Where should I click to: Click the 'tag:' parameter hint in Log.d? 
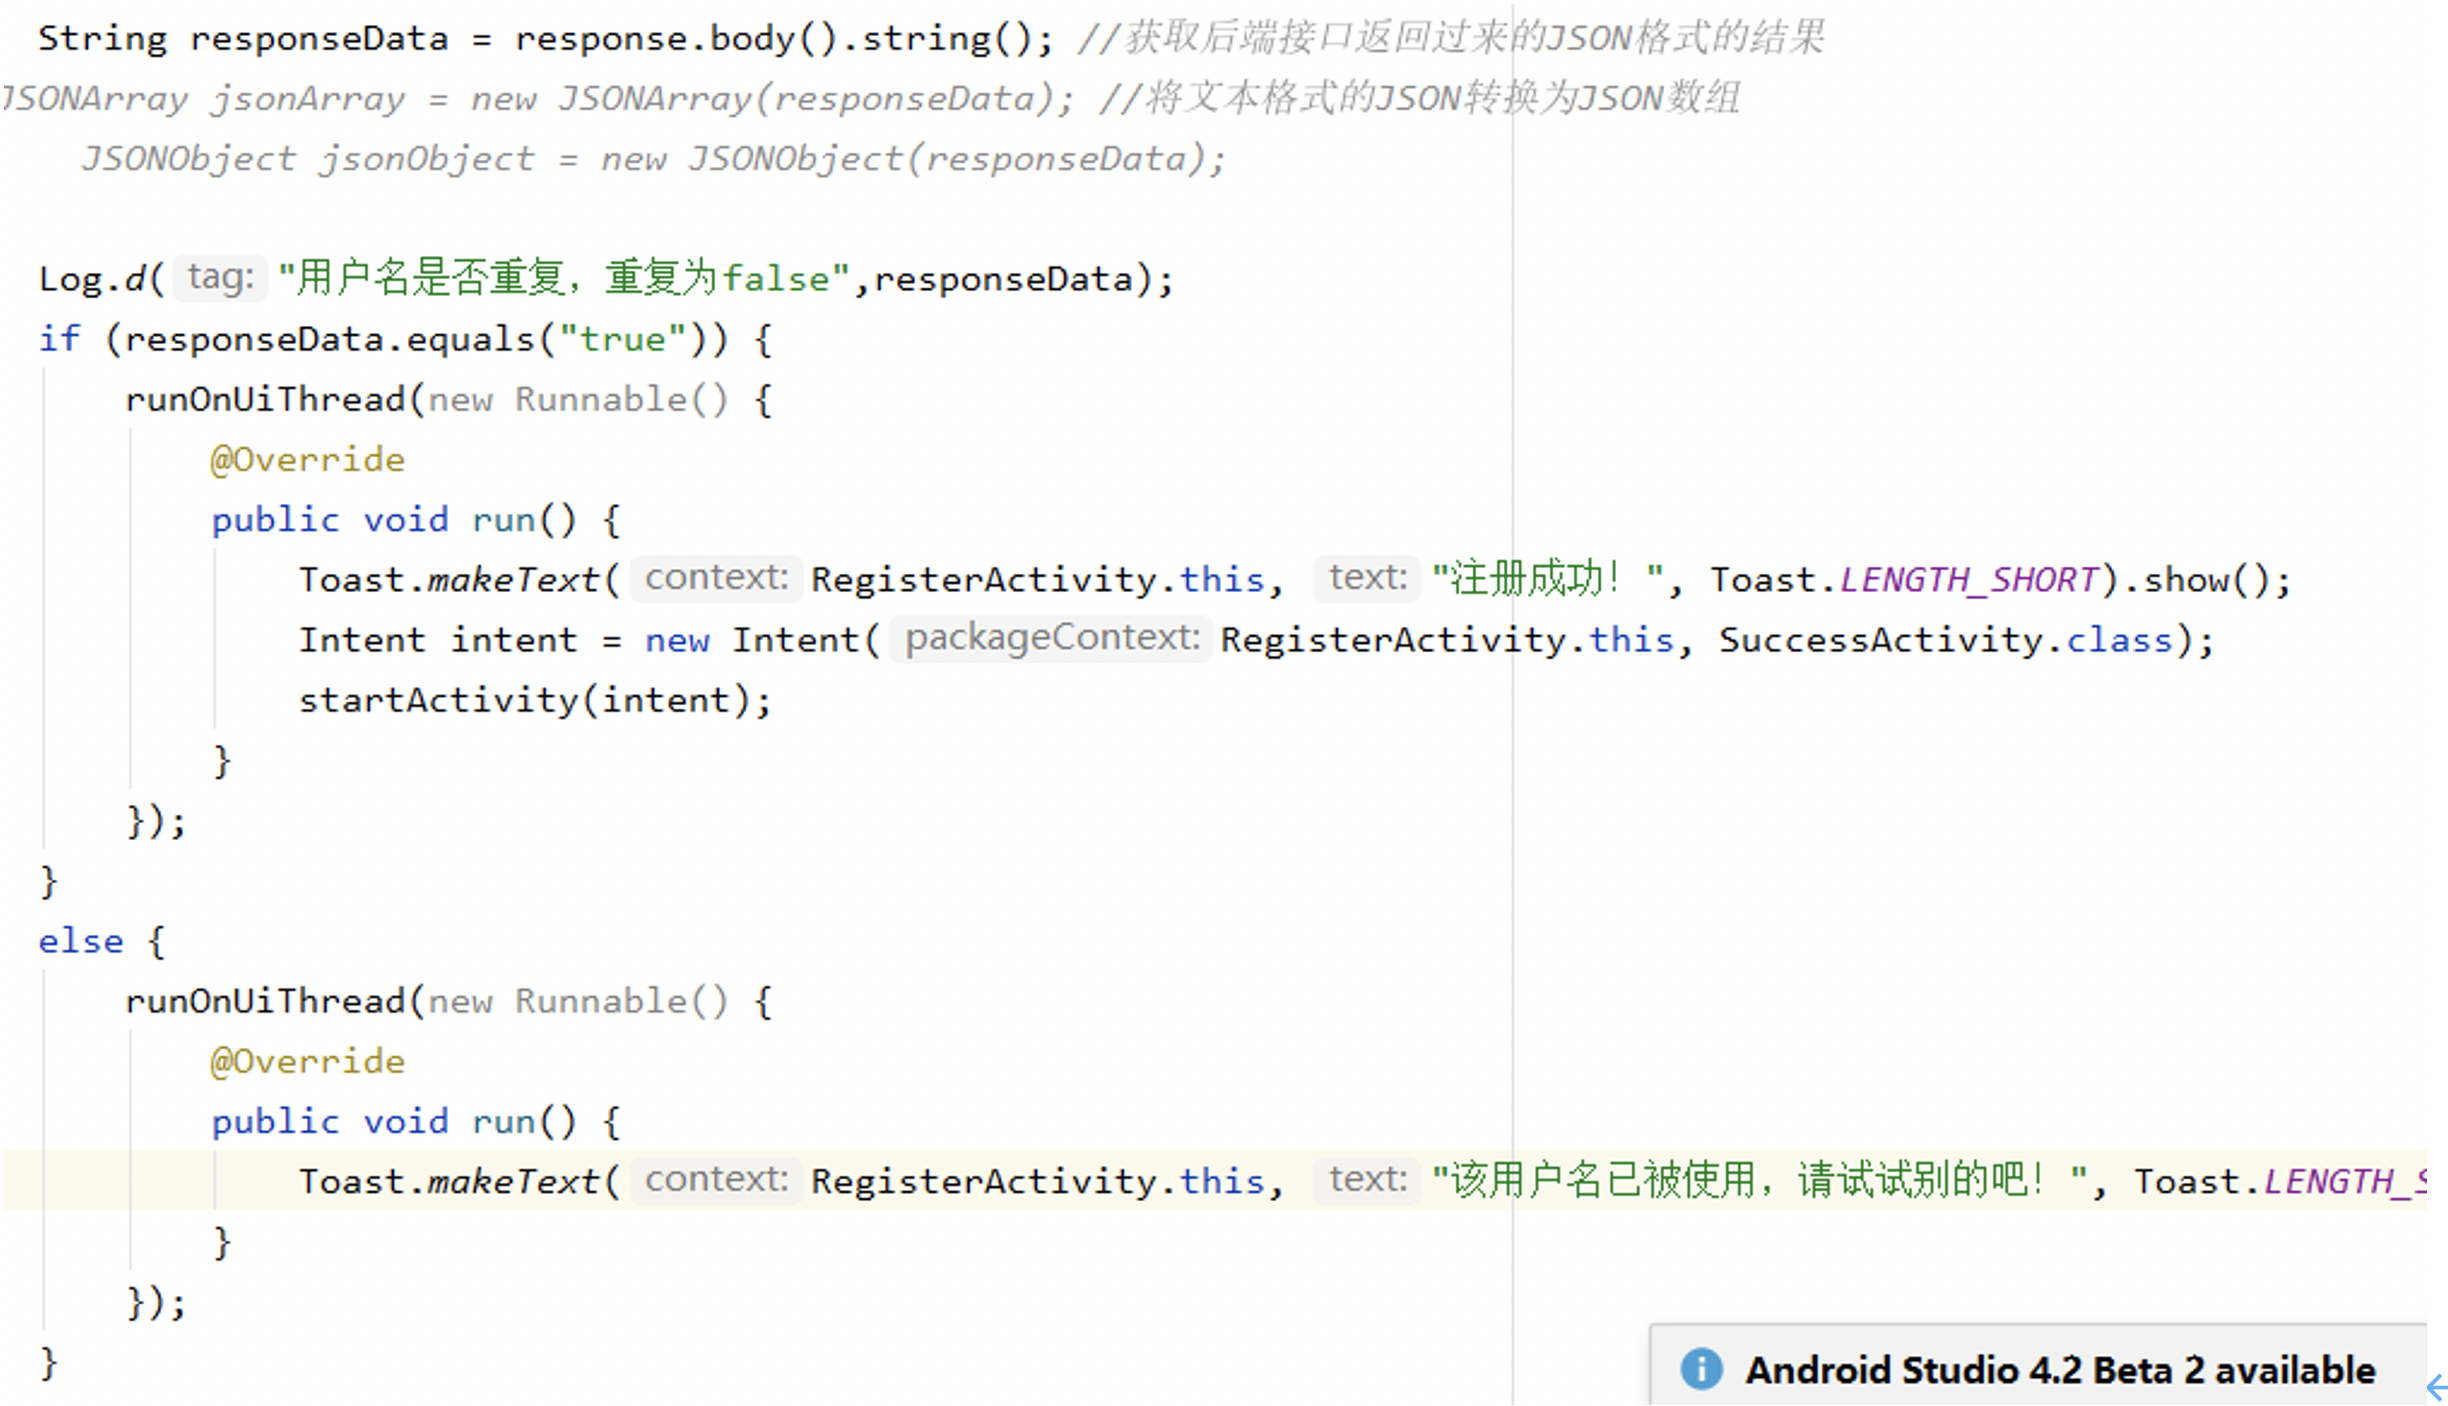pyautogui.click(x=220, y=277)
